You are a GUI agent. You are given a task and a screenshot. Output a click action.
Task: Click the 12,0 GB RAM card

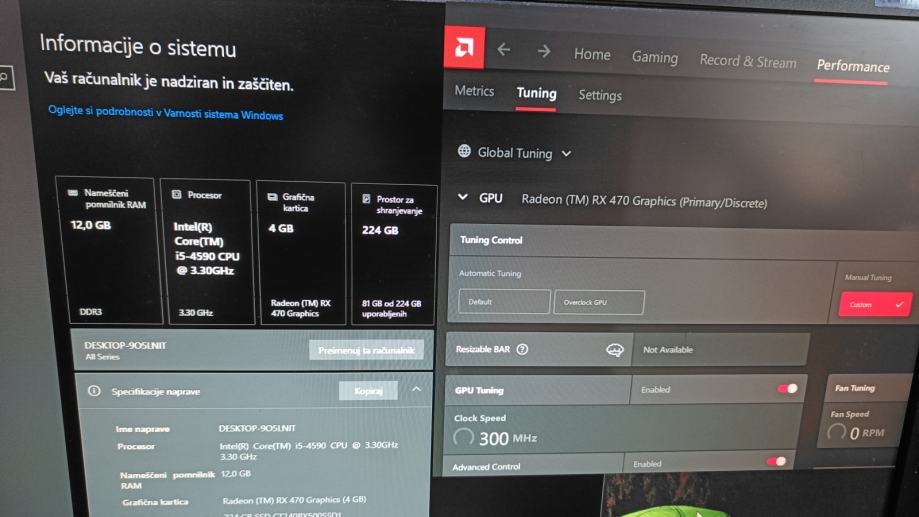click(109, 251)
